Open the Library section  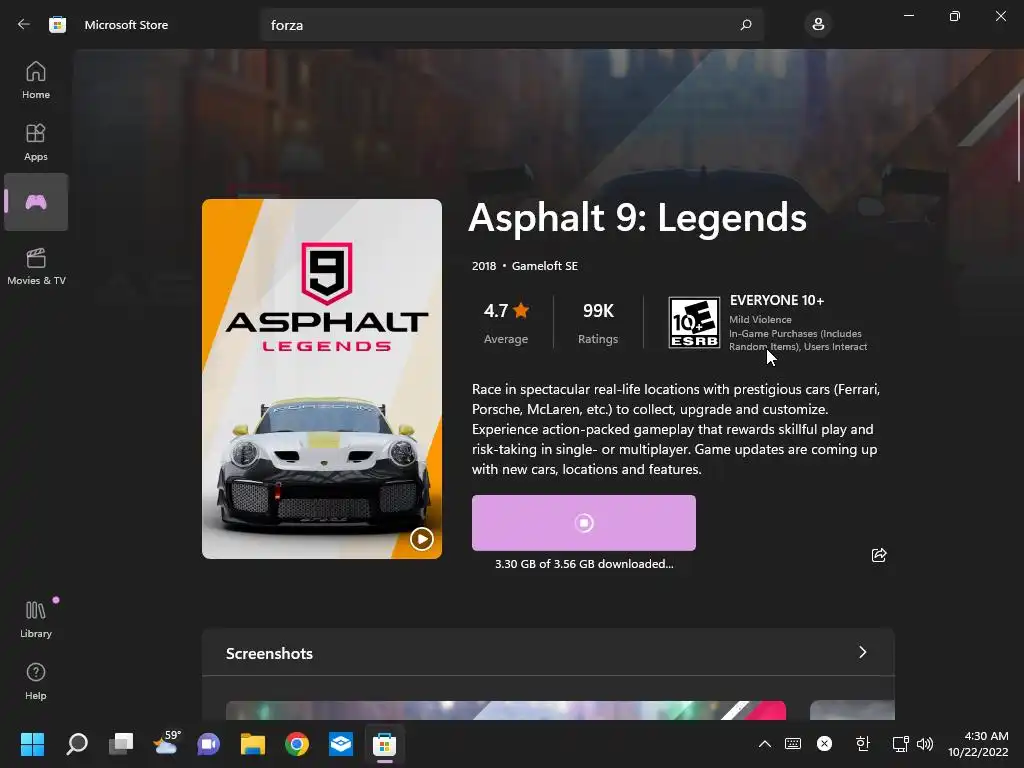pyautogui.click(x=36, y=619)
